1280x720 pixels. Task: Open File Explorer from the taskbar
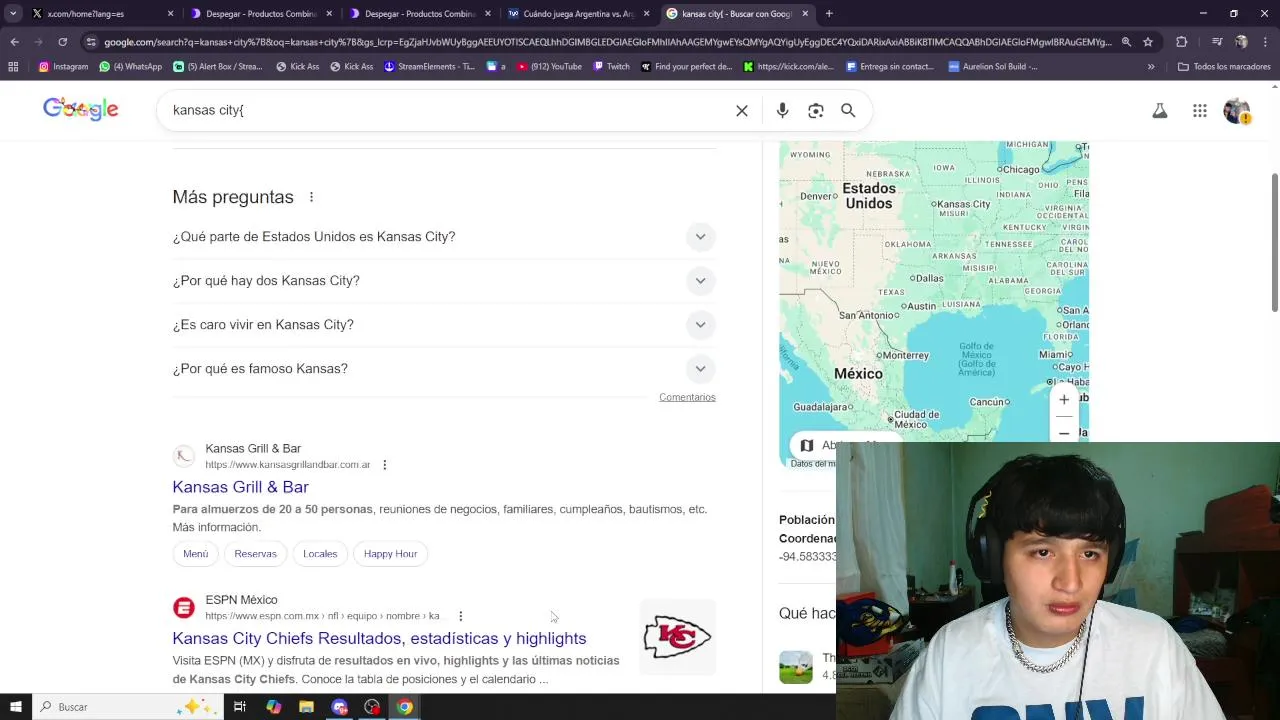(306, 707)
